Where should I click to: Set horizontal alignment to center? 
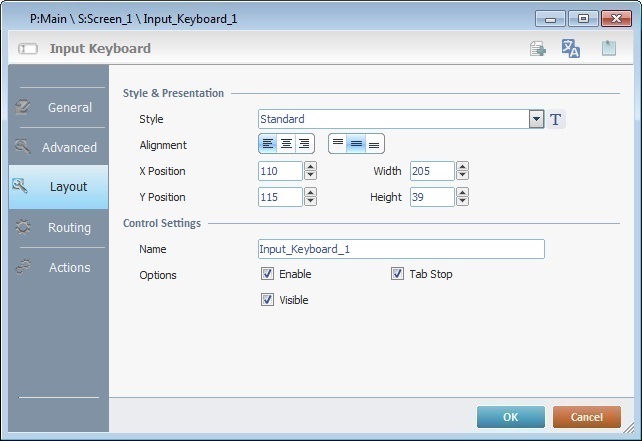click(x=286, y=144)
